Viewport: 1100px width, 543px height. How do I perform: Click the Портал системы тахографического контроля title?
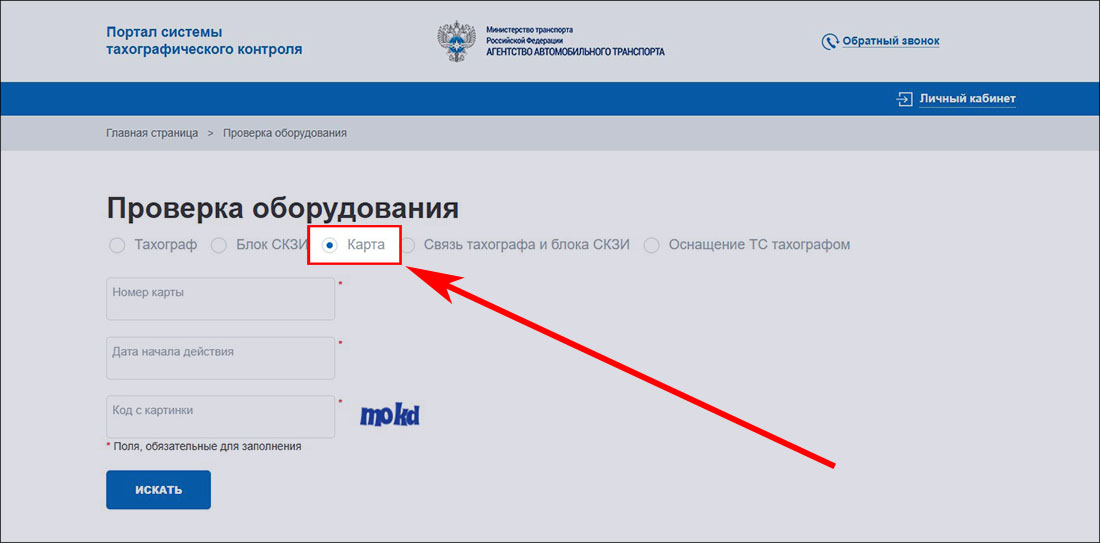click(204, 41)
